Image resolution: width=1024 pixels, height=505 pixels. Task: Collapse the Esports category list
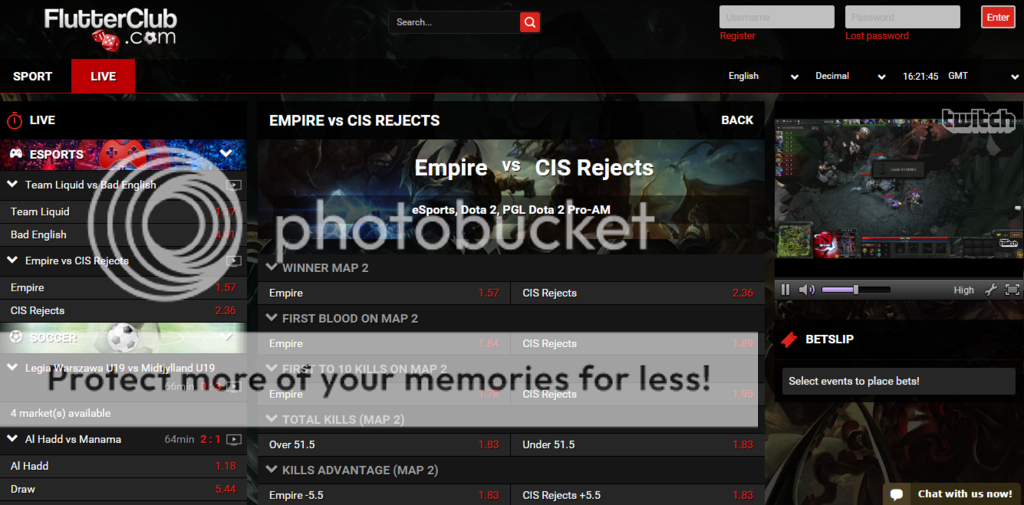pyautogui.click(x=226, y=154)
